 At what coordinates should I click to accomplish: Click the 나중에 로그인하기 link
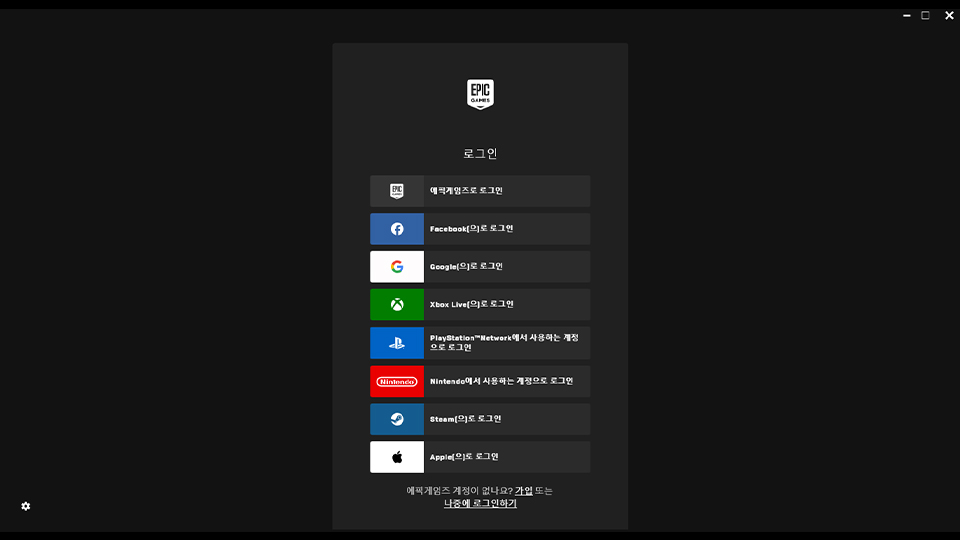(480, 503)
